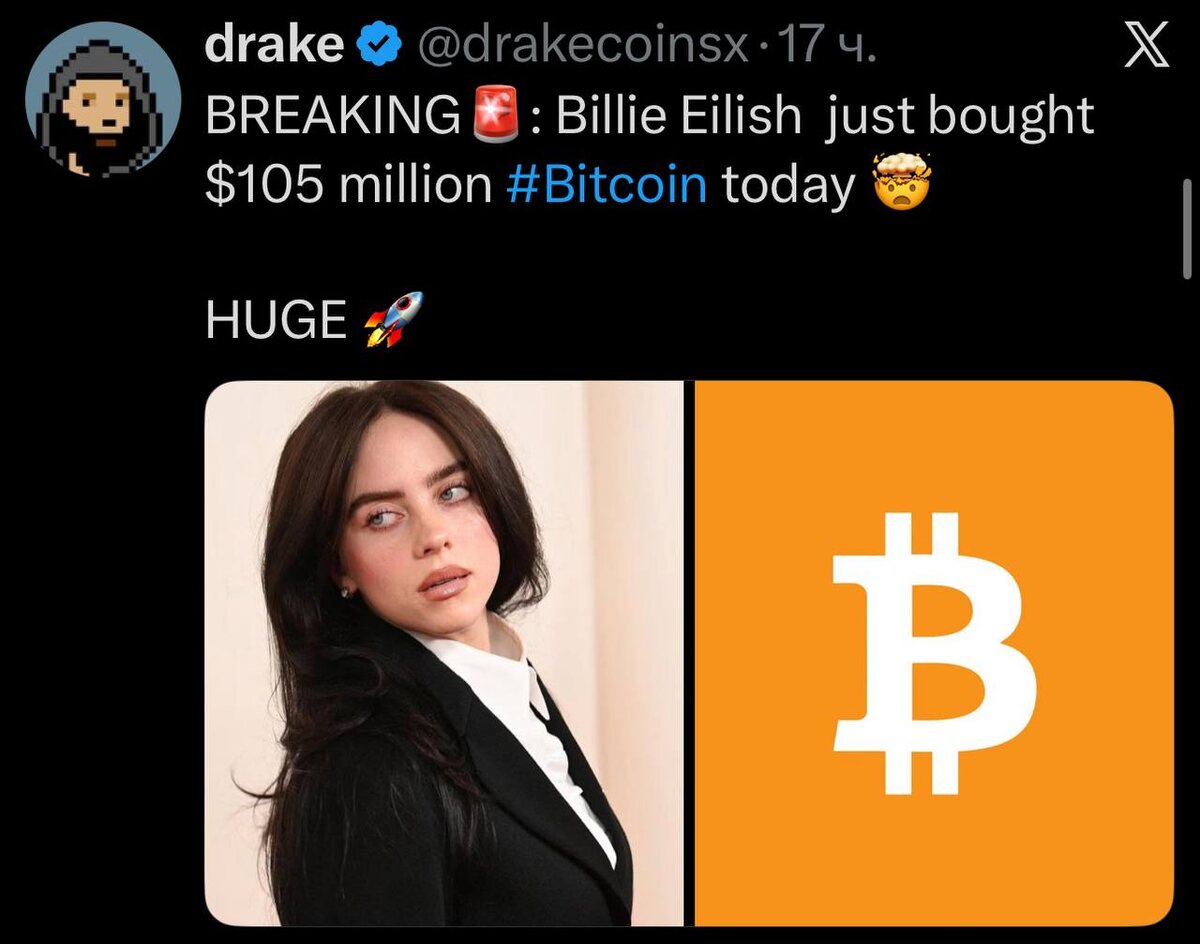
Task: Click the word "today" in the tweet
Action: (789, 186)
